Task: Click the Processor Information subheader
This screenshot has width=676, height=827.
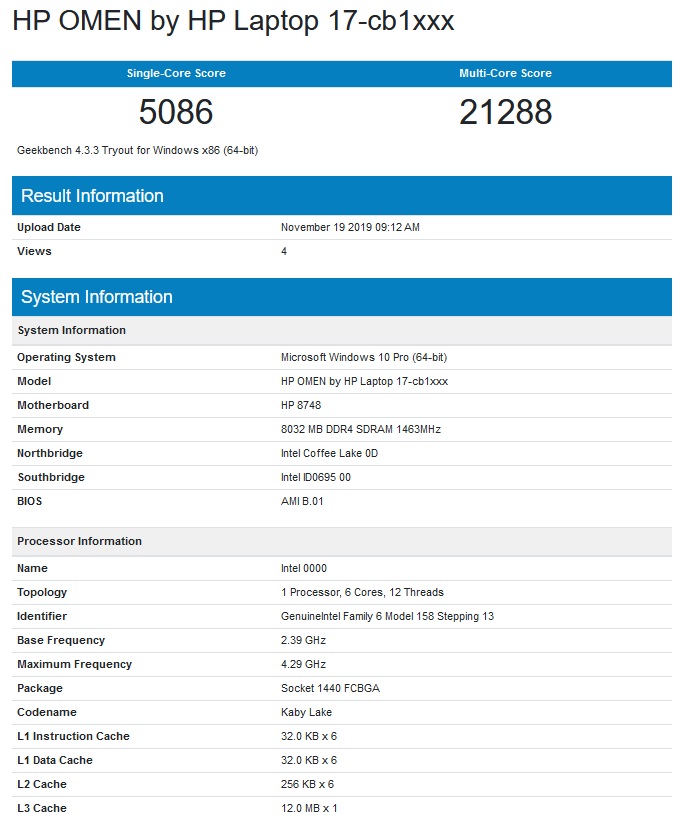Action: coord(342,541)
